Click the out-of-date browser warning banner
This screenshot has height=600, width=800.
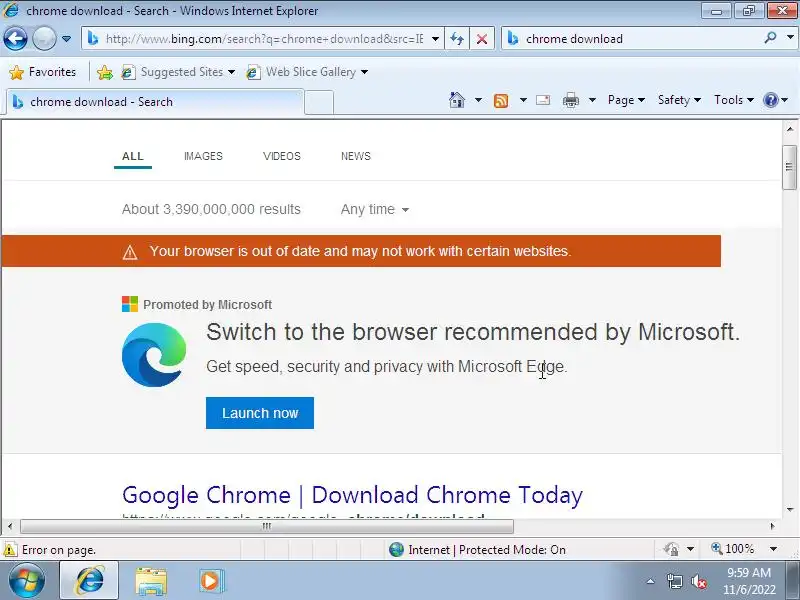pos(361,251)
